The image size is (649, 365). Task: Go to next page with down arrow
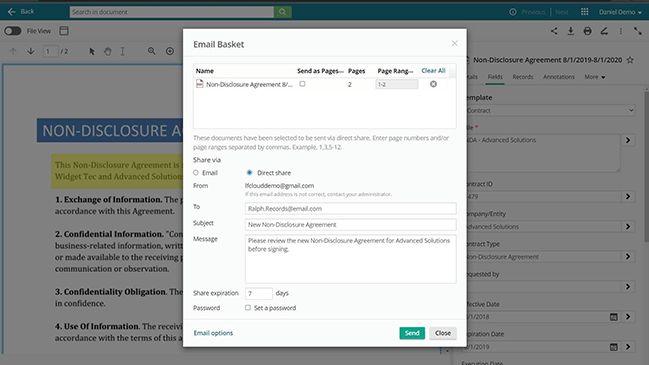[x=31, y=51]
